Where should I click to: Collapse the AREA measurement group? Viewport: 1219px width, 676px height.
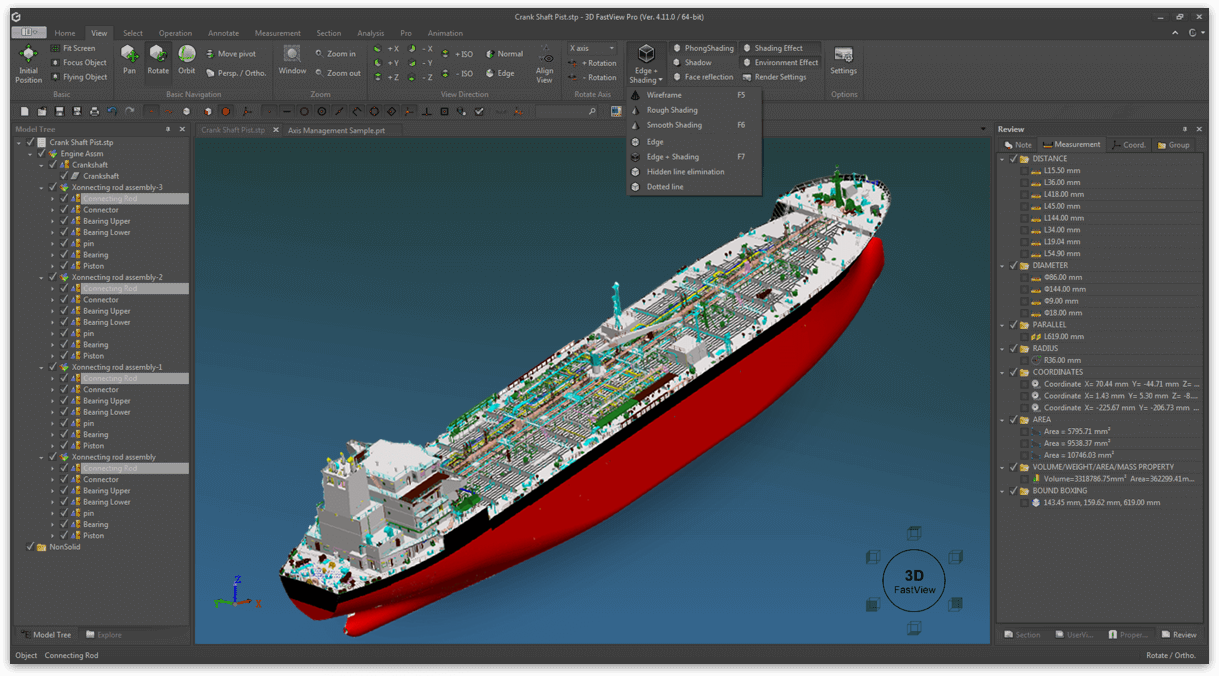(x=1002, y=420)
